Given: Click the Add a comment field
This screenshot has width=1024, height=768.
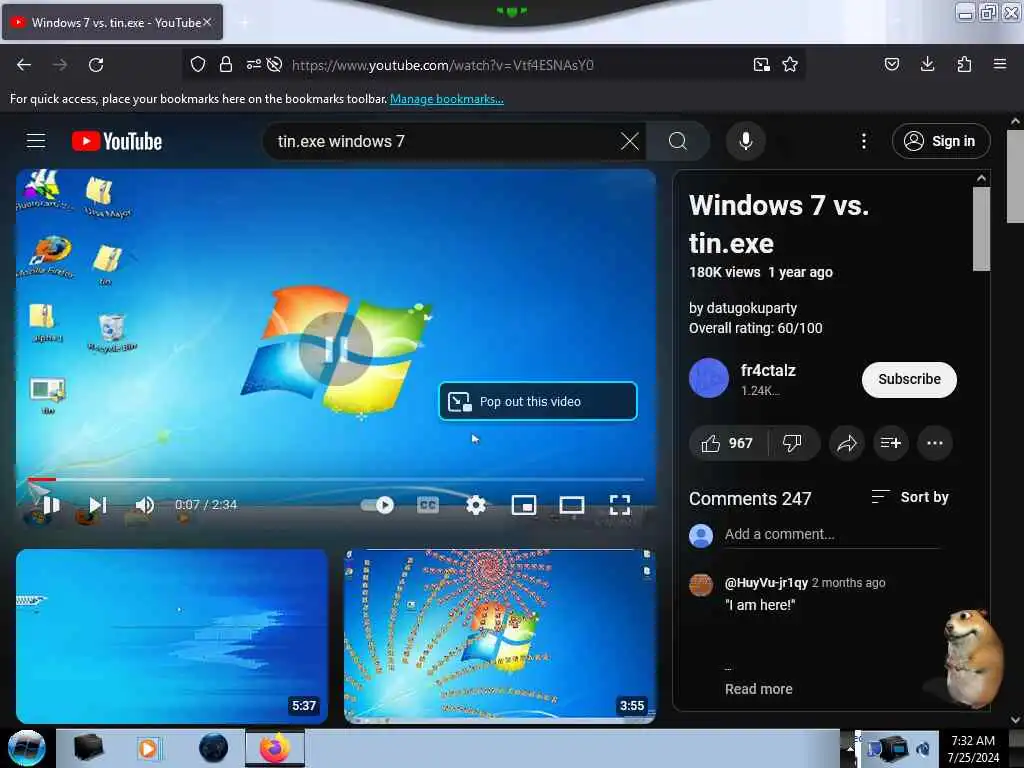Looking at the screenshot, I should coord(832,534).
